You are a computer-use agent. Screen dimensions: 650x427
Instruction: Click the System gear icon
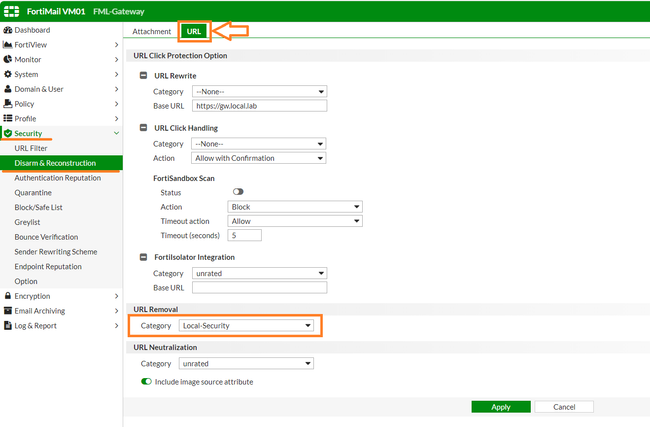pyautogui.click(x=8, y=74)
